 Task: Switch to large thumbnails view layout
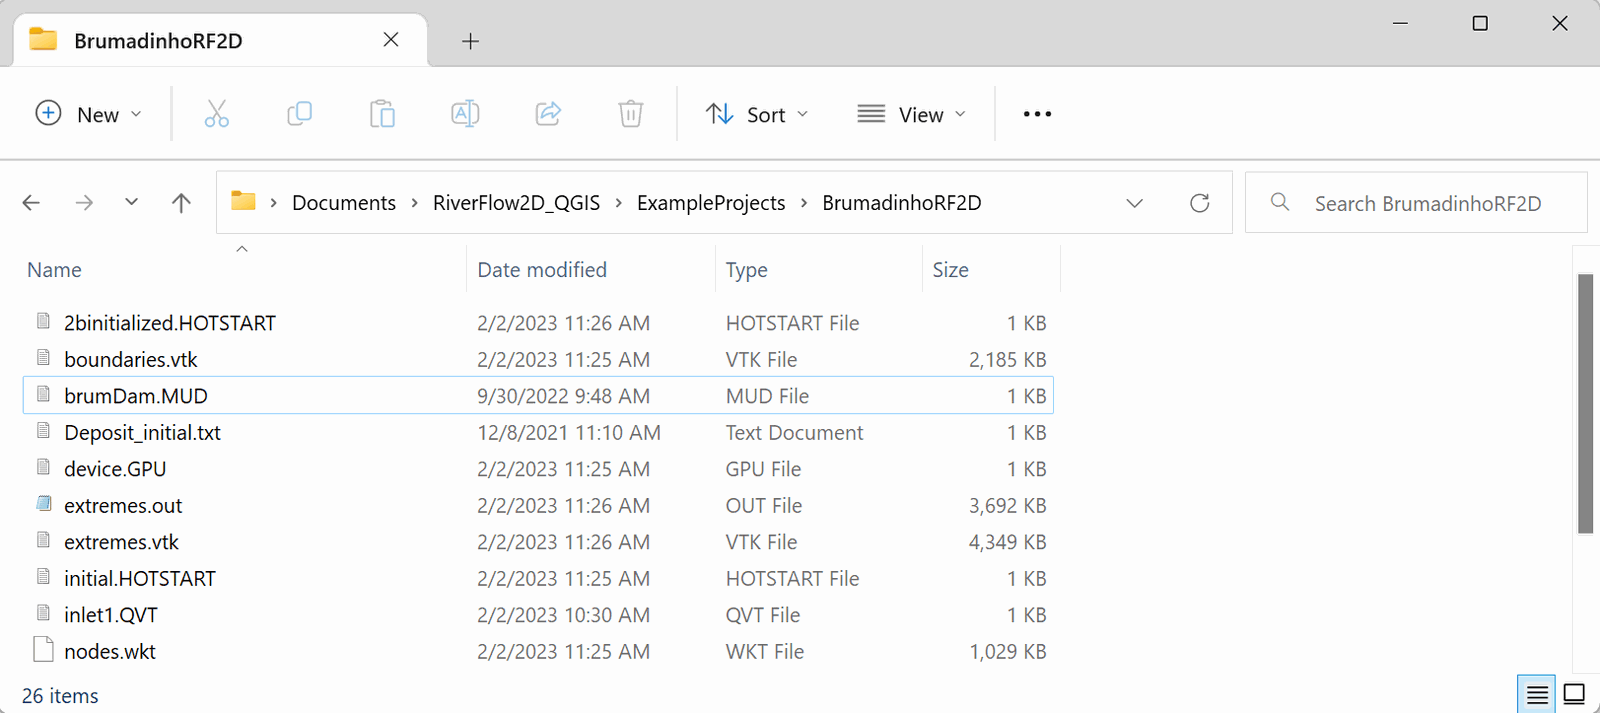[x=1574, y=694]
